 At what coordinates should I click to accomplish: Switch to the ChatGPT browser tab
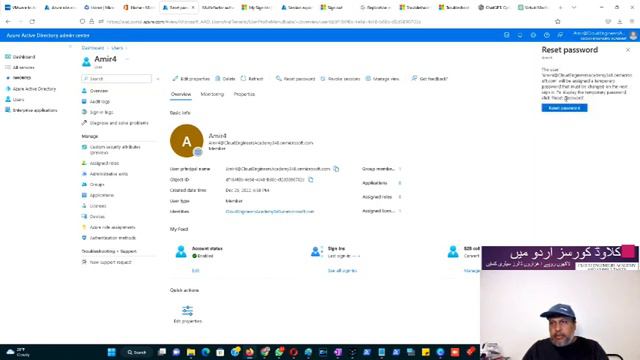(x=493, y=7)
